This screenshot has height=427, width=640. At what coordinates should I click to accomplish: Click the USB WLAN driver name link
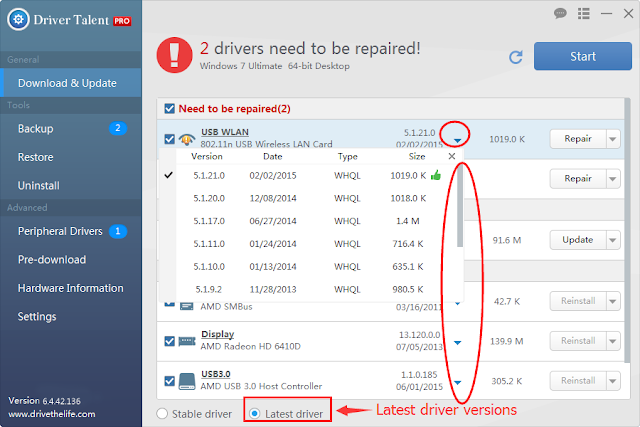click(225, 132)
